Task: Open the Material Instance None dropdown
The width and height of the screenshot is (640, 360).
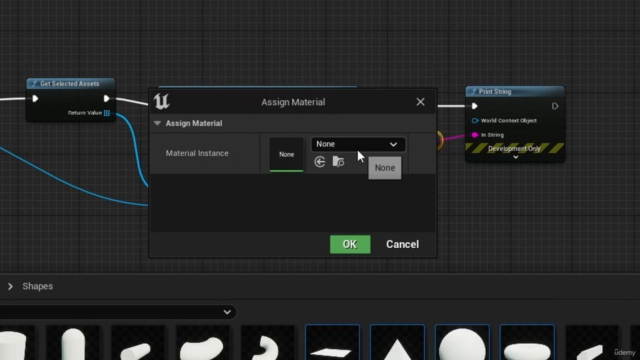Action: point(358,144)
